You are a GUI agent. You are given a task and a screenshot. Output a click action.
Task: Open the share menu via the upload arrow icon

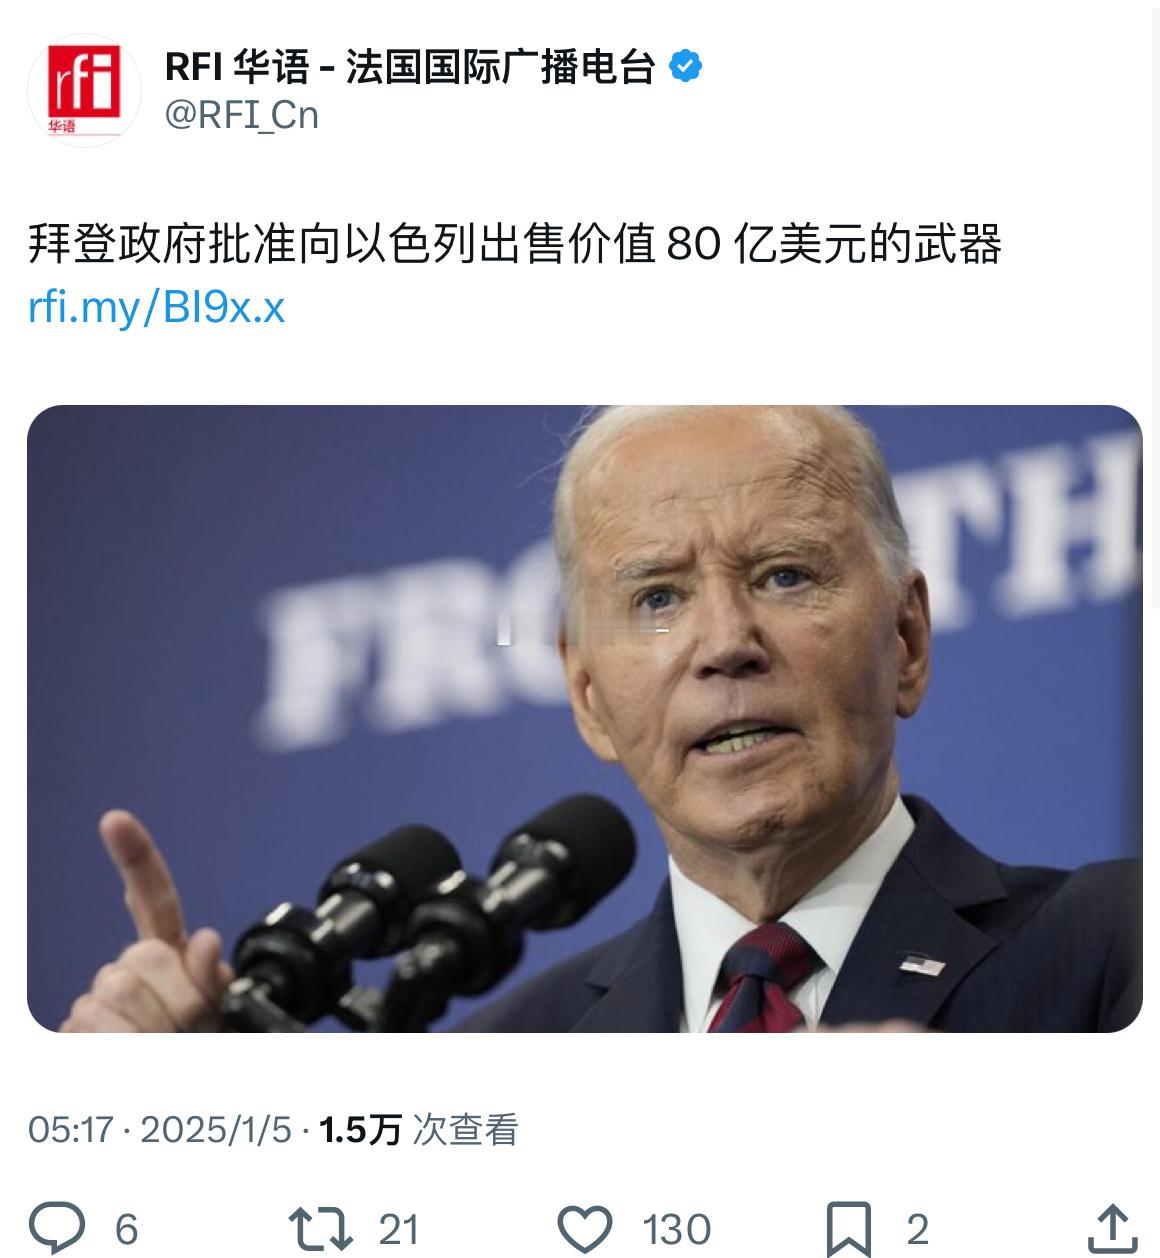point(1112,1229)
